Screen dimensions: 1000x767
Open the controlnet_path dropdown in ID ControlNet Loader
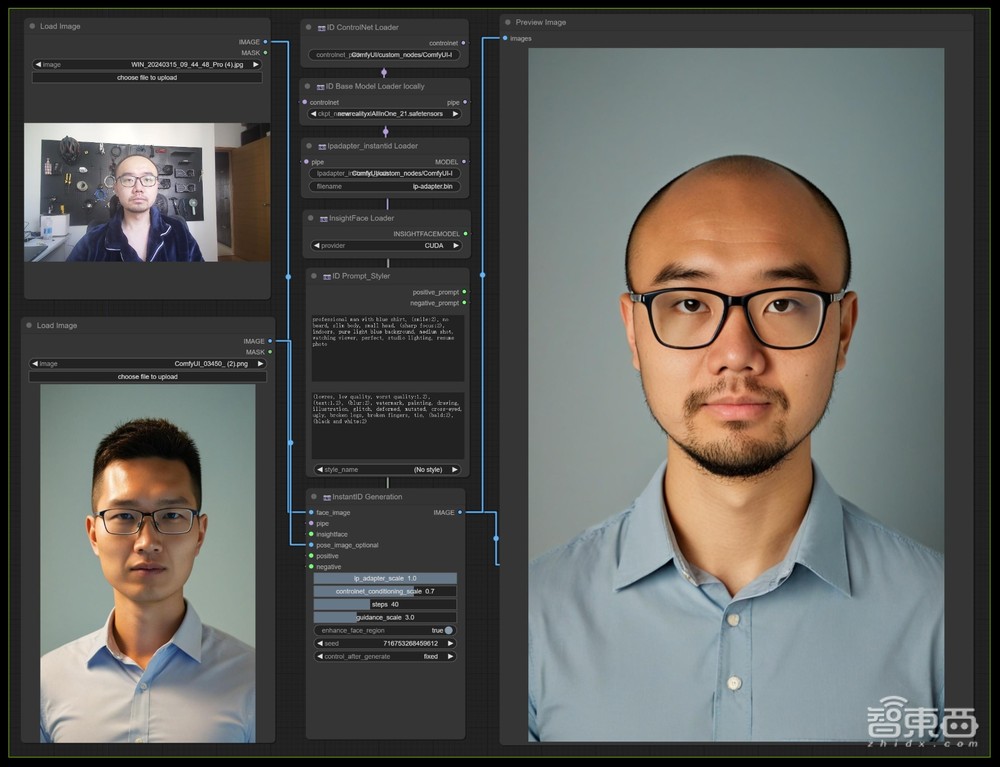(x=386, y=55)
